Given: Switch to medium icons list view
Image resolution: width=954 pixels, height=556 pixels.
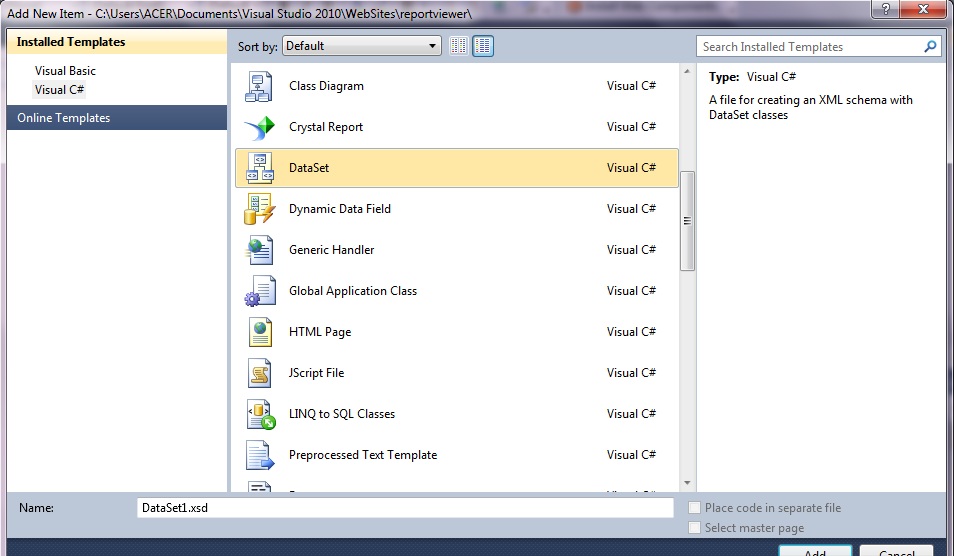Looking at the screenshot, I should pos(483,46).
